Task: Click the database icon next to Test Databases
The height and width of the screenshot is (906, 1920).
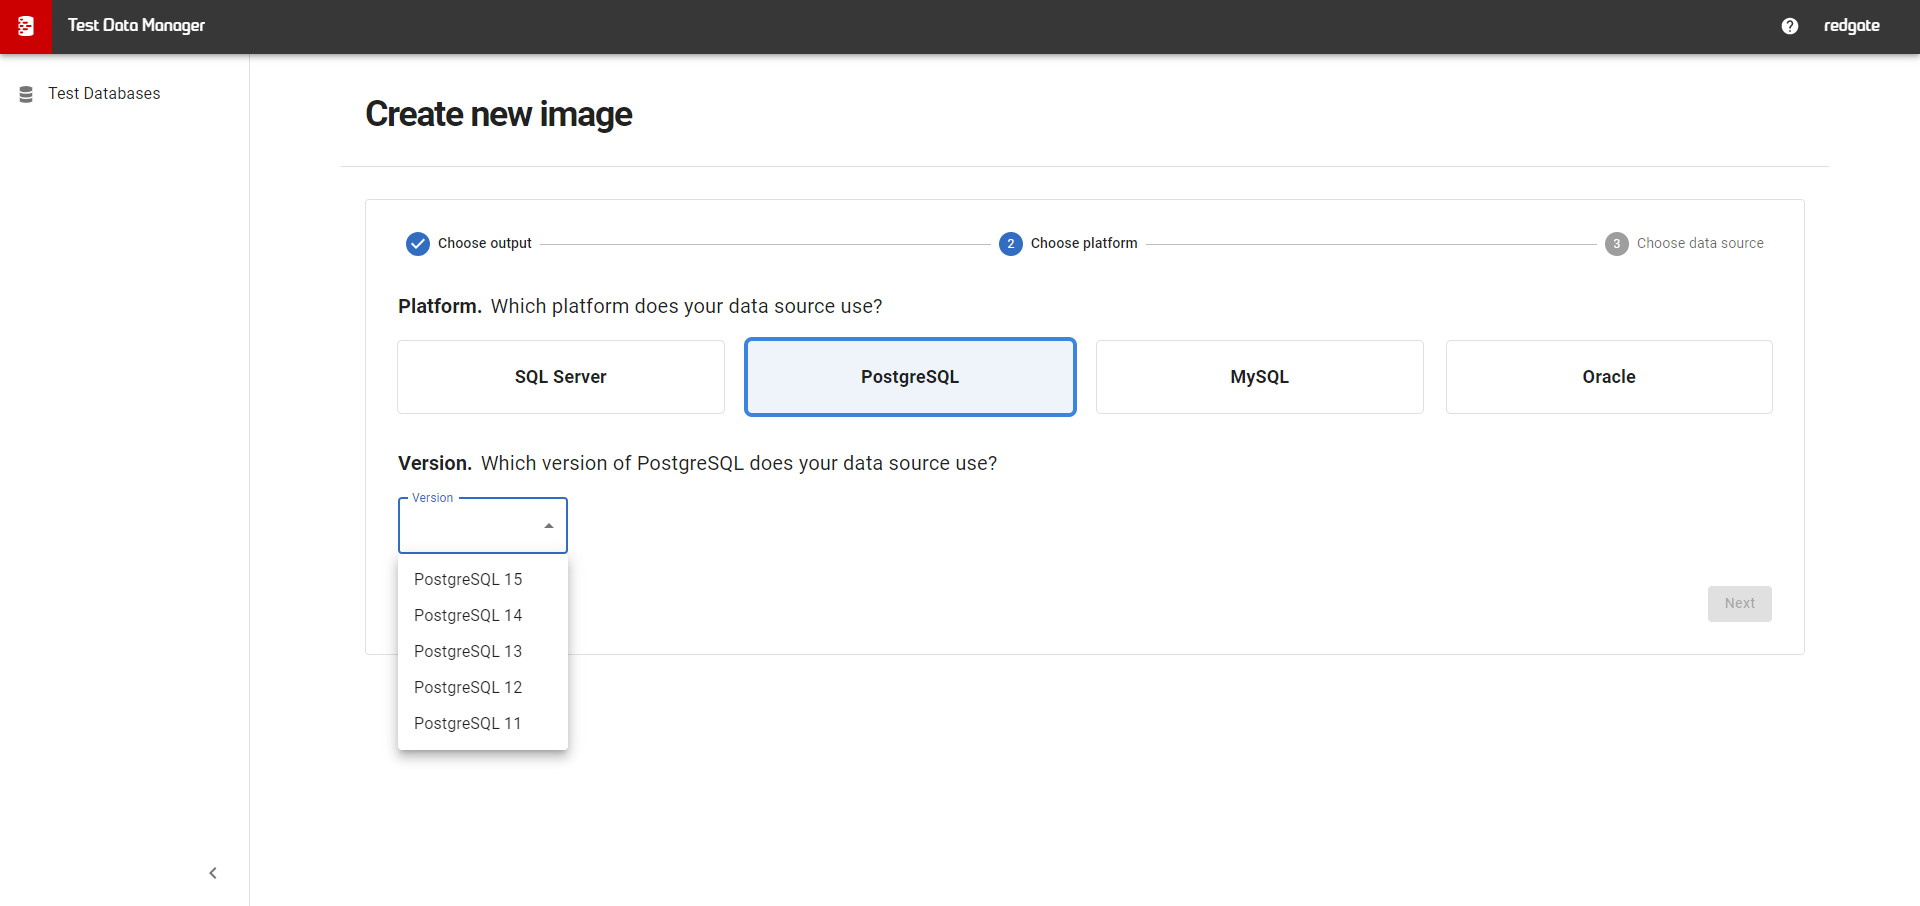Action: (25, 93)
